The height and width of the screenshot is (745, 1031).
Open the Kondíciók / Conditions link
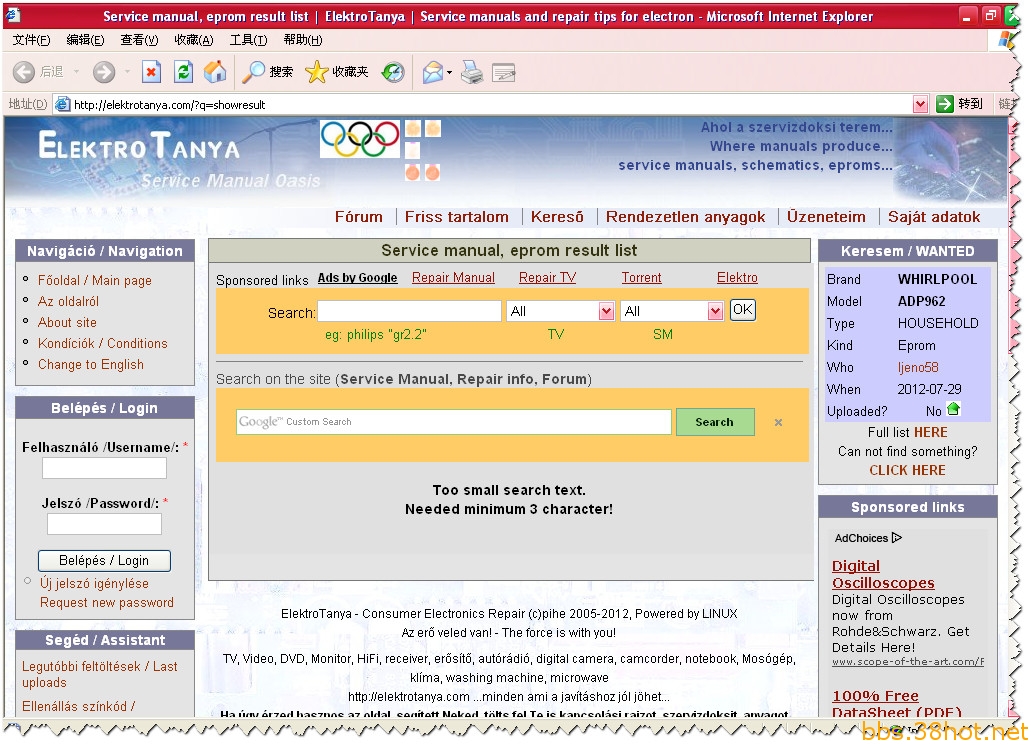point(103,343)
